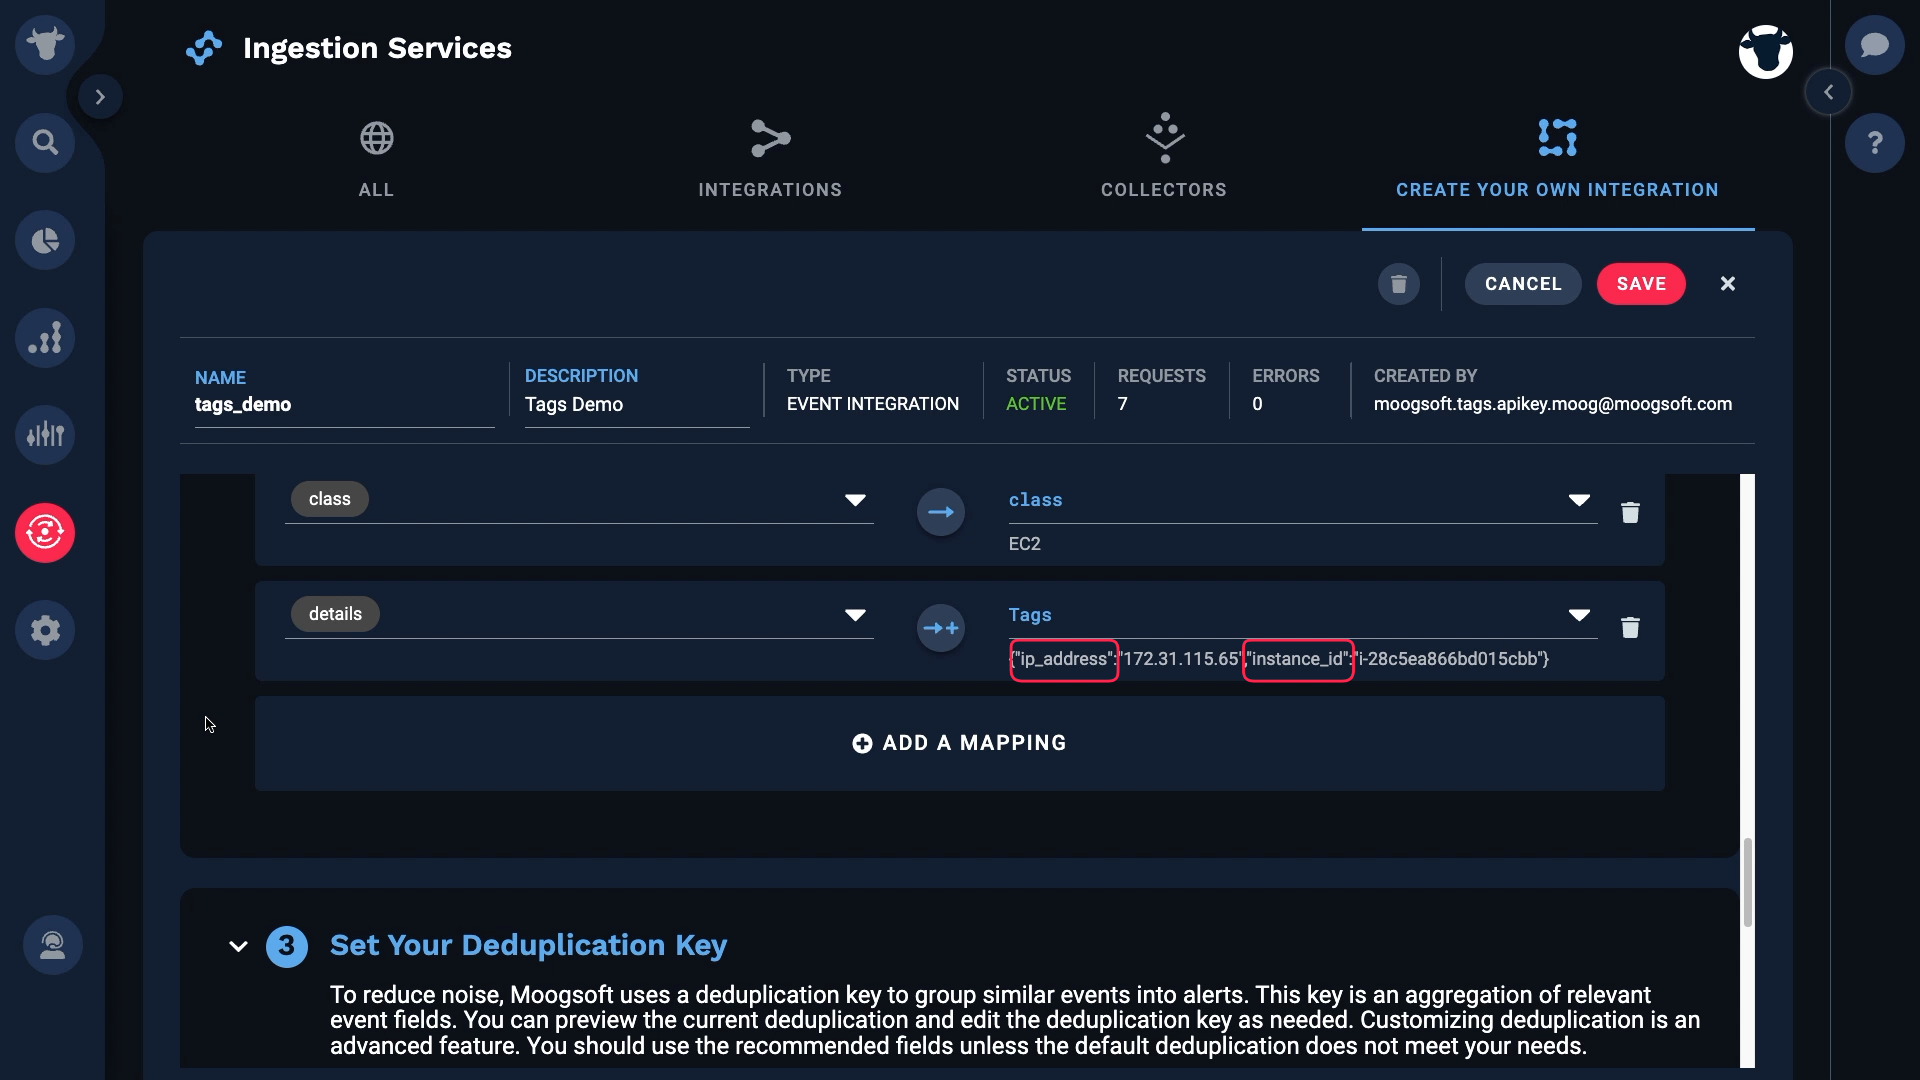Click the CANCEL button
This screenshot has height=1080, width=1920.
tap(1523, 284)
